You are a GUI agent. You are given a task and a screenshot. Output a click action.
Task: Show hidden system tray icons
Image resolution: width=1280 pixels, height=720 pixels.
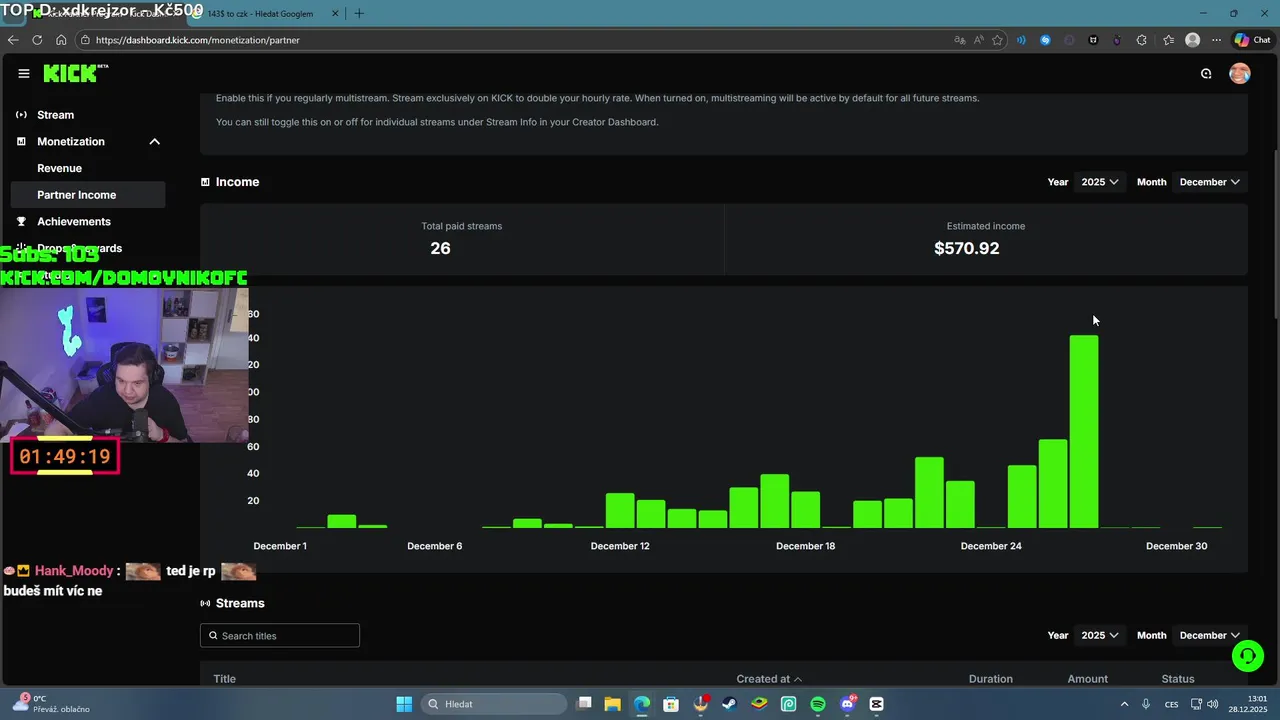(x=1124, y=704)
